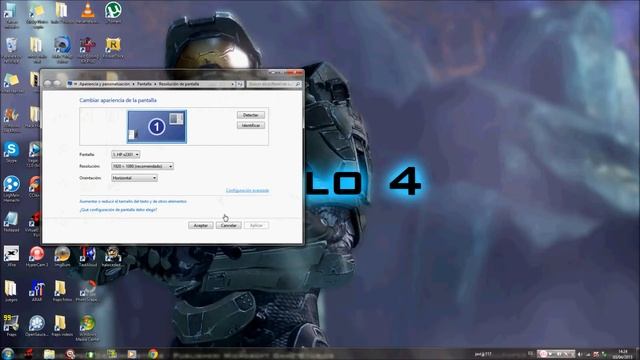
Task: Click Apariencia y personalización breadcrumb
Action: coord(104,84)
